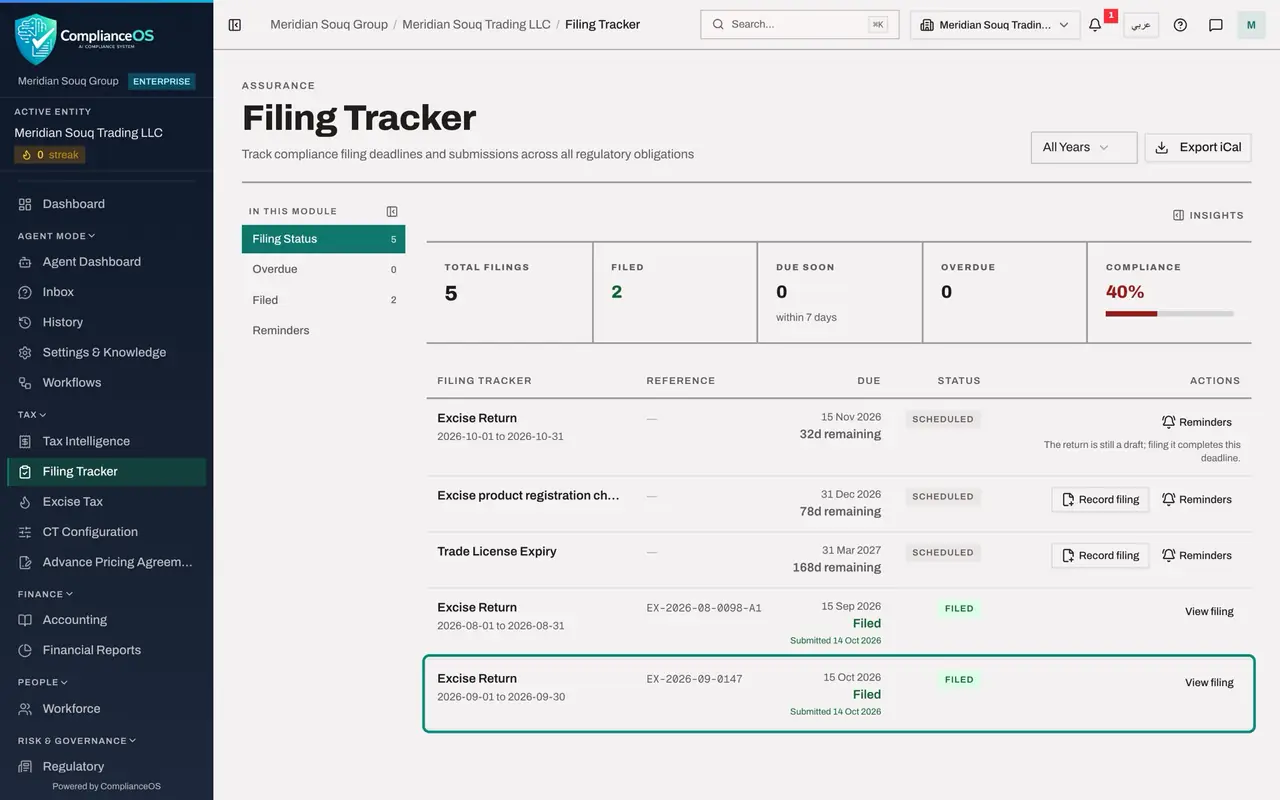Select the Reminders module tab

pos(323,330)
